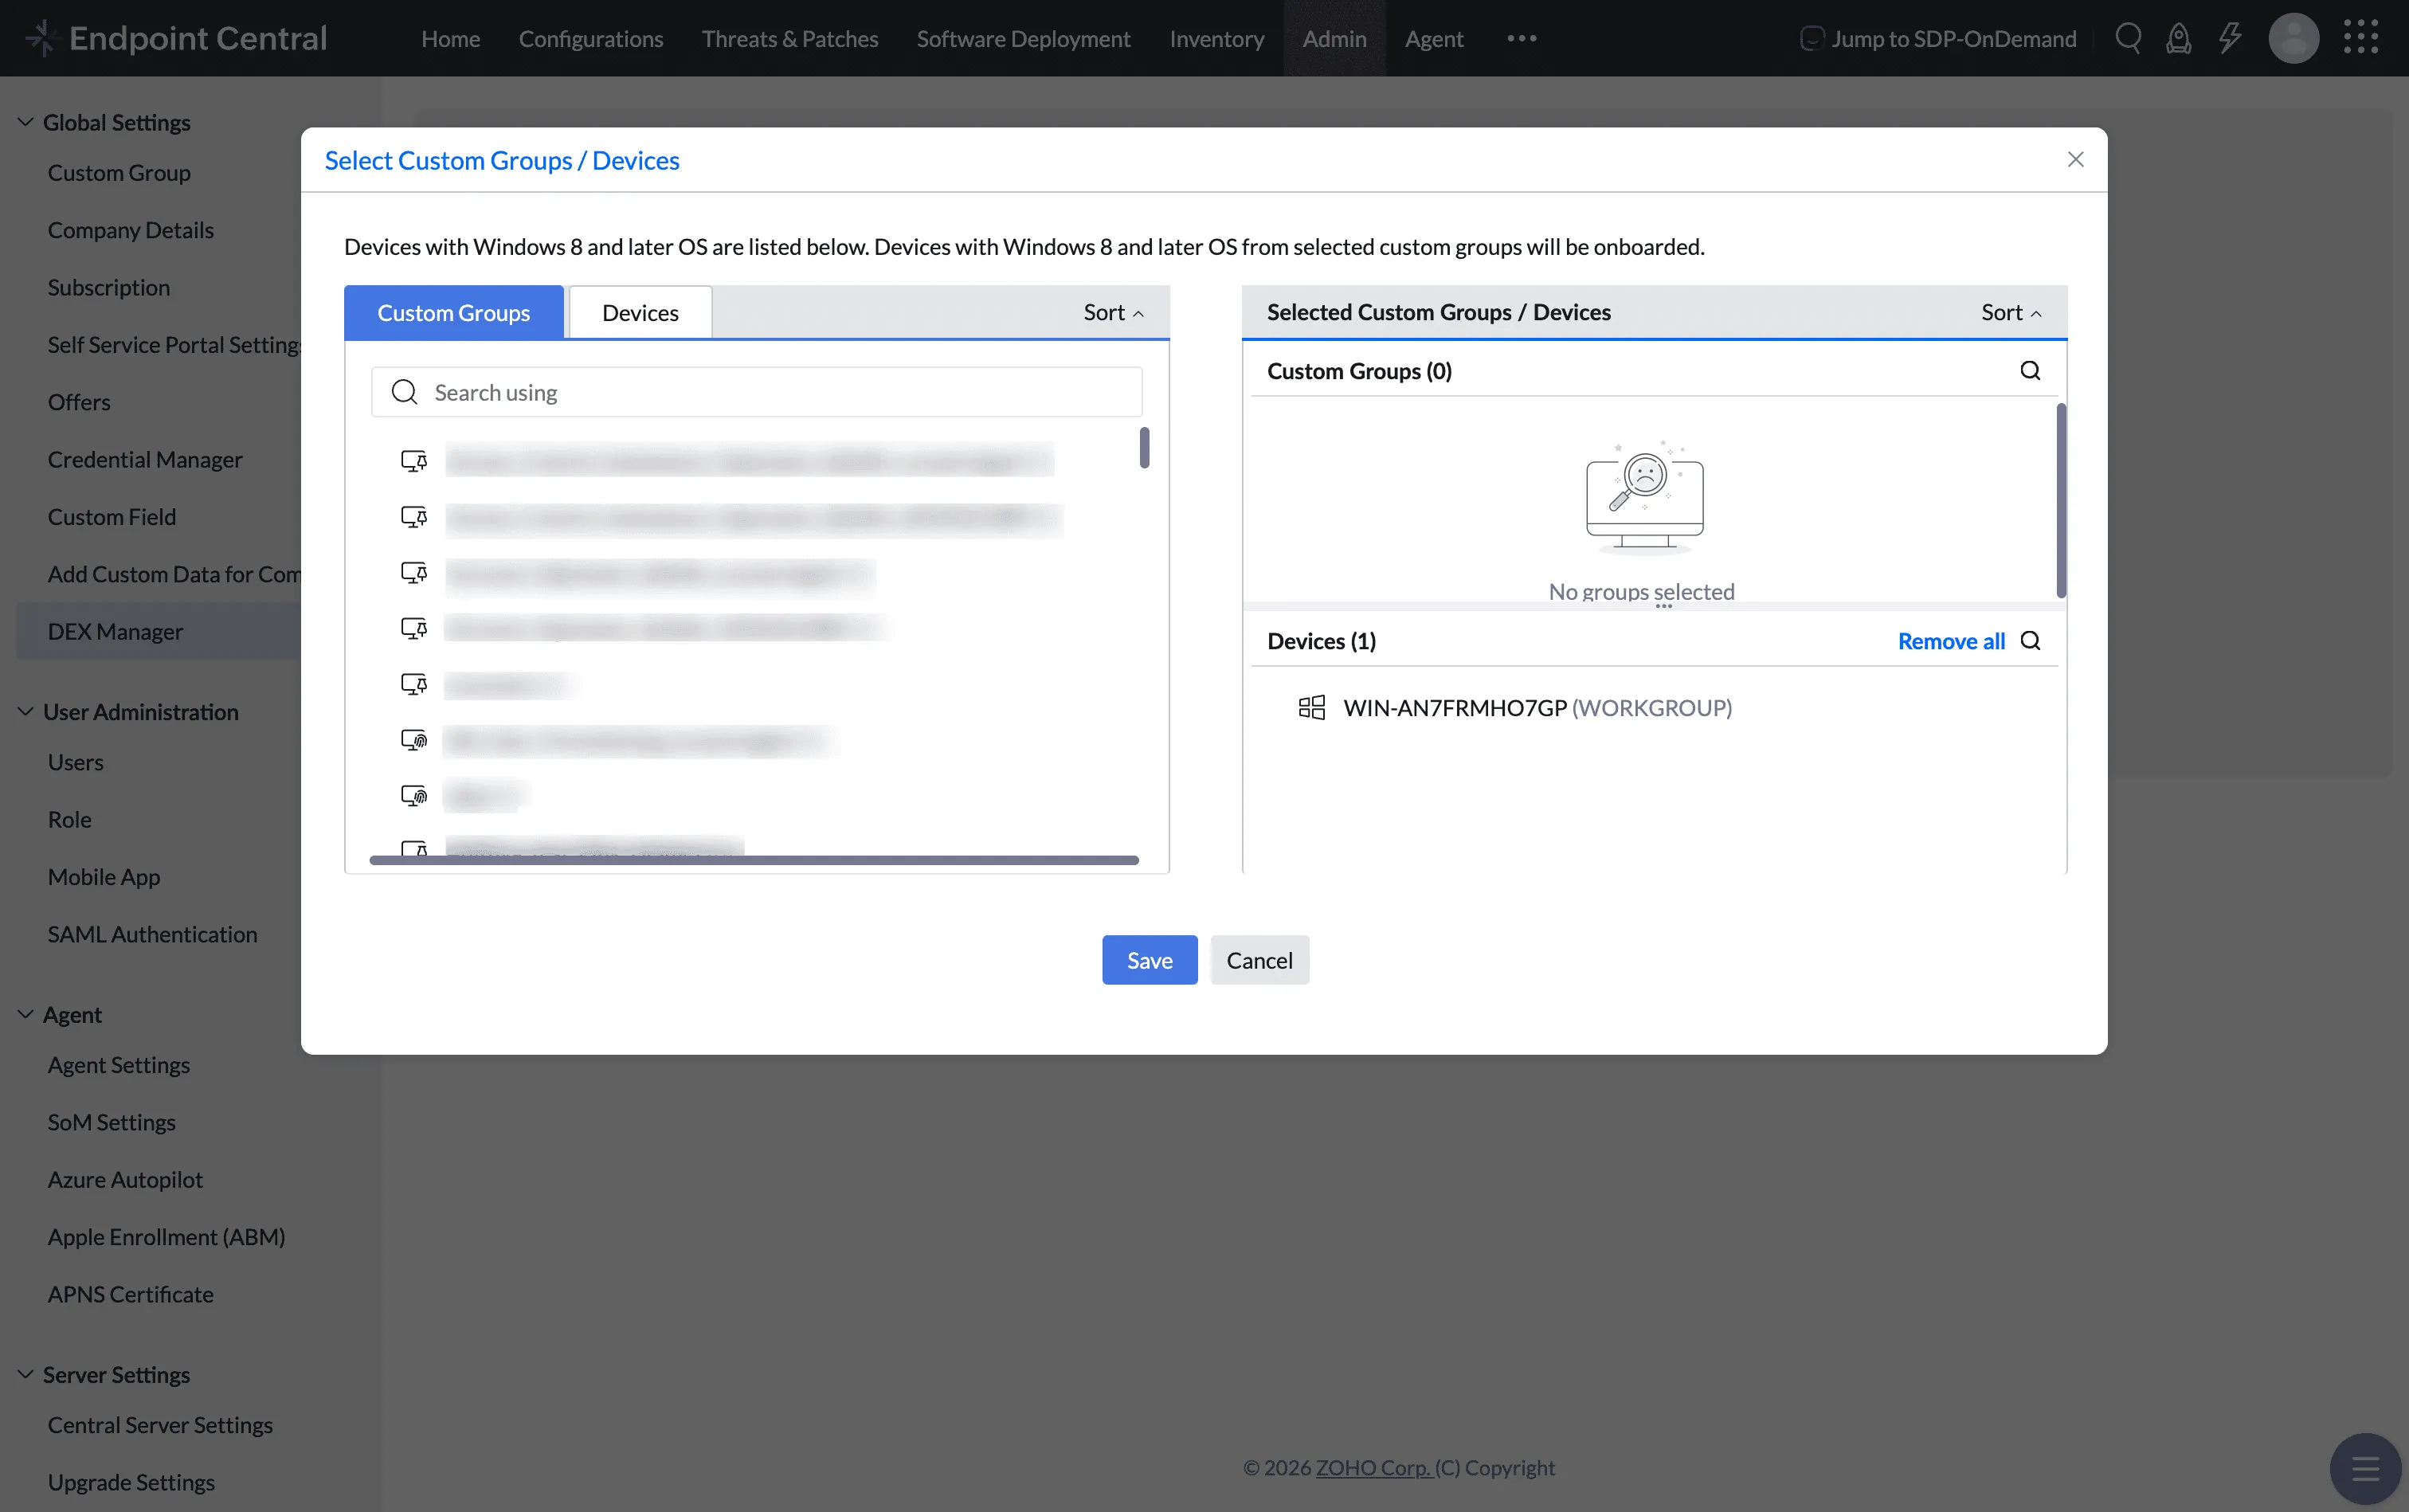
Task: Collapse the User Administration section
Action: [x=25, y=712]
